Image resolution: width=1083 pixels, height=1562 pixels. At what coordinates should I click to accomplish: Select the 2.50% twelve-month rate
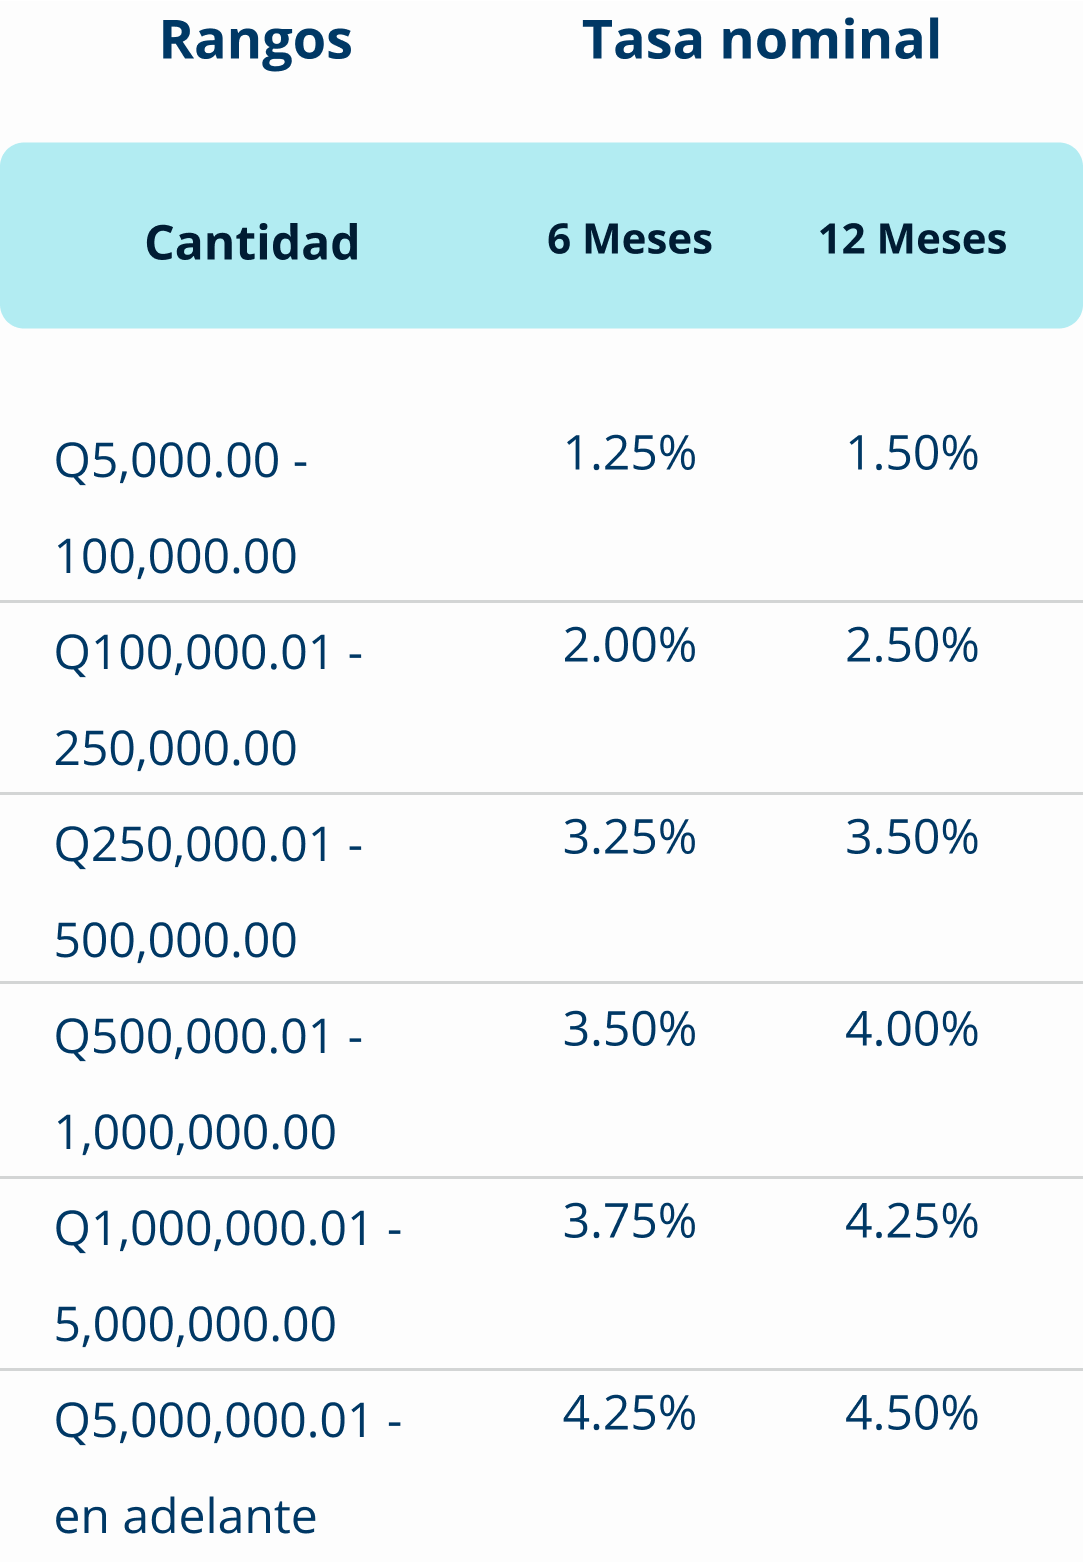pos(912,645)
